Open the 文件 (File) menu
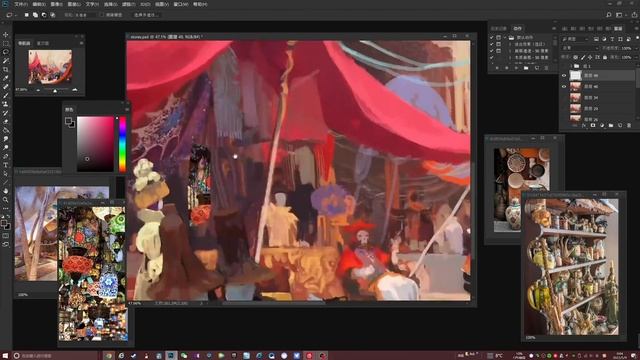 coord(21,4)
